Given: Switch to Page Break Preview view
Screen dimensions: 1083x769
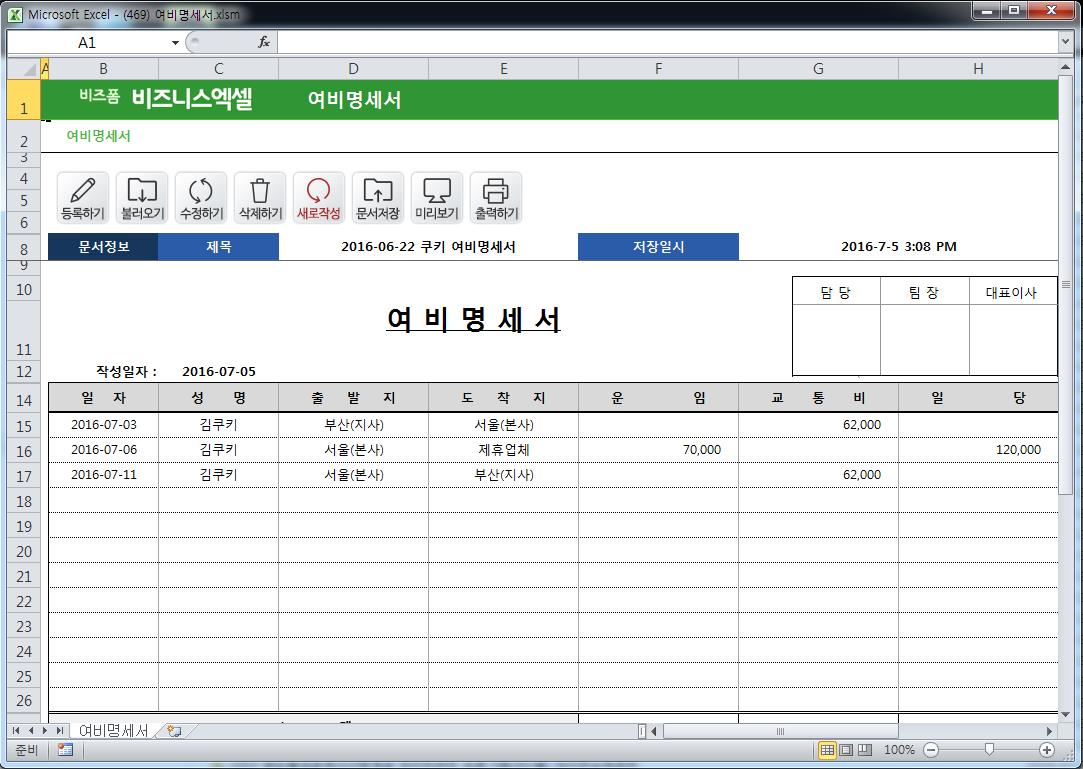Looking at the screenshot, I should 865,750.
